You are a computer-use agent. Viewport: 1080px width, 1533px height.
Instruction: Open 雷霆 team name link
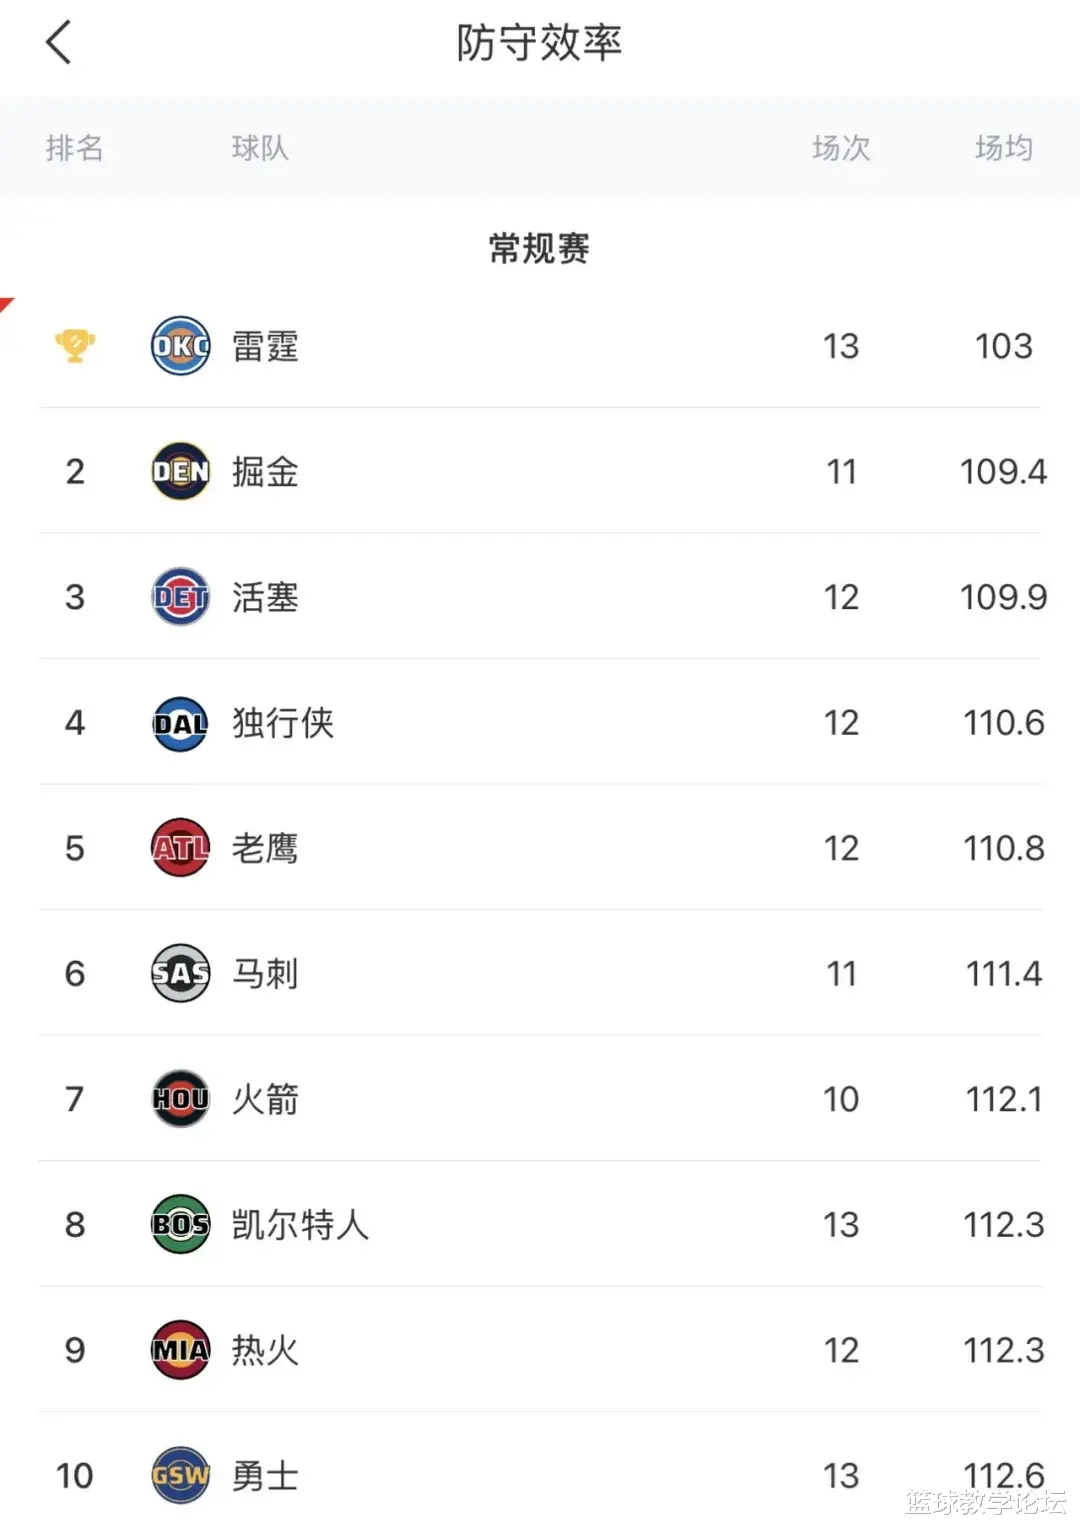click(x=265, y=346)
